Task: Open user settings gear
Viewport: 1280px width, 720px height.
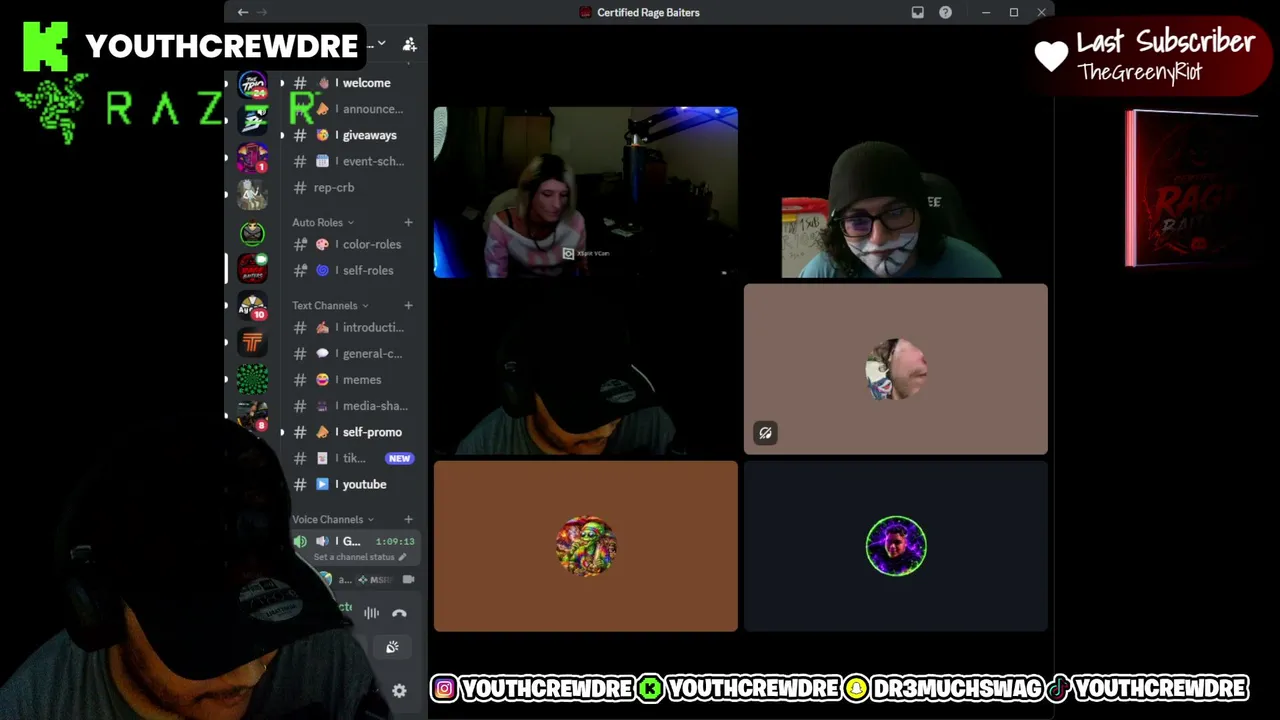Action: 399,691
